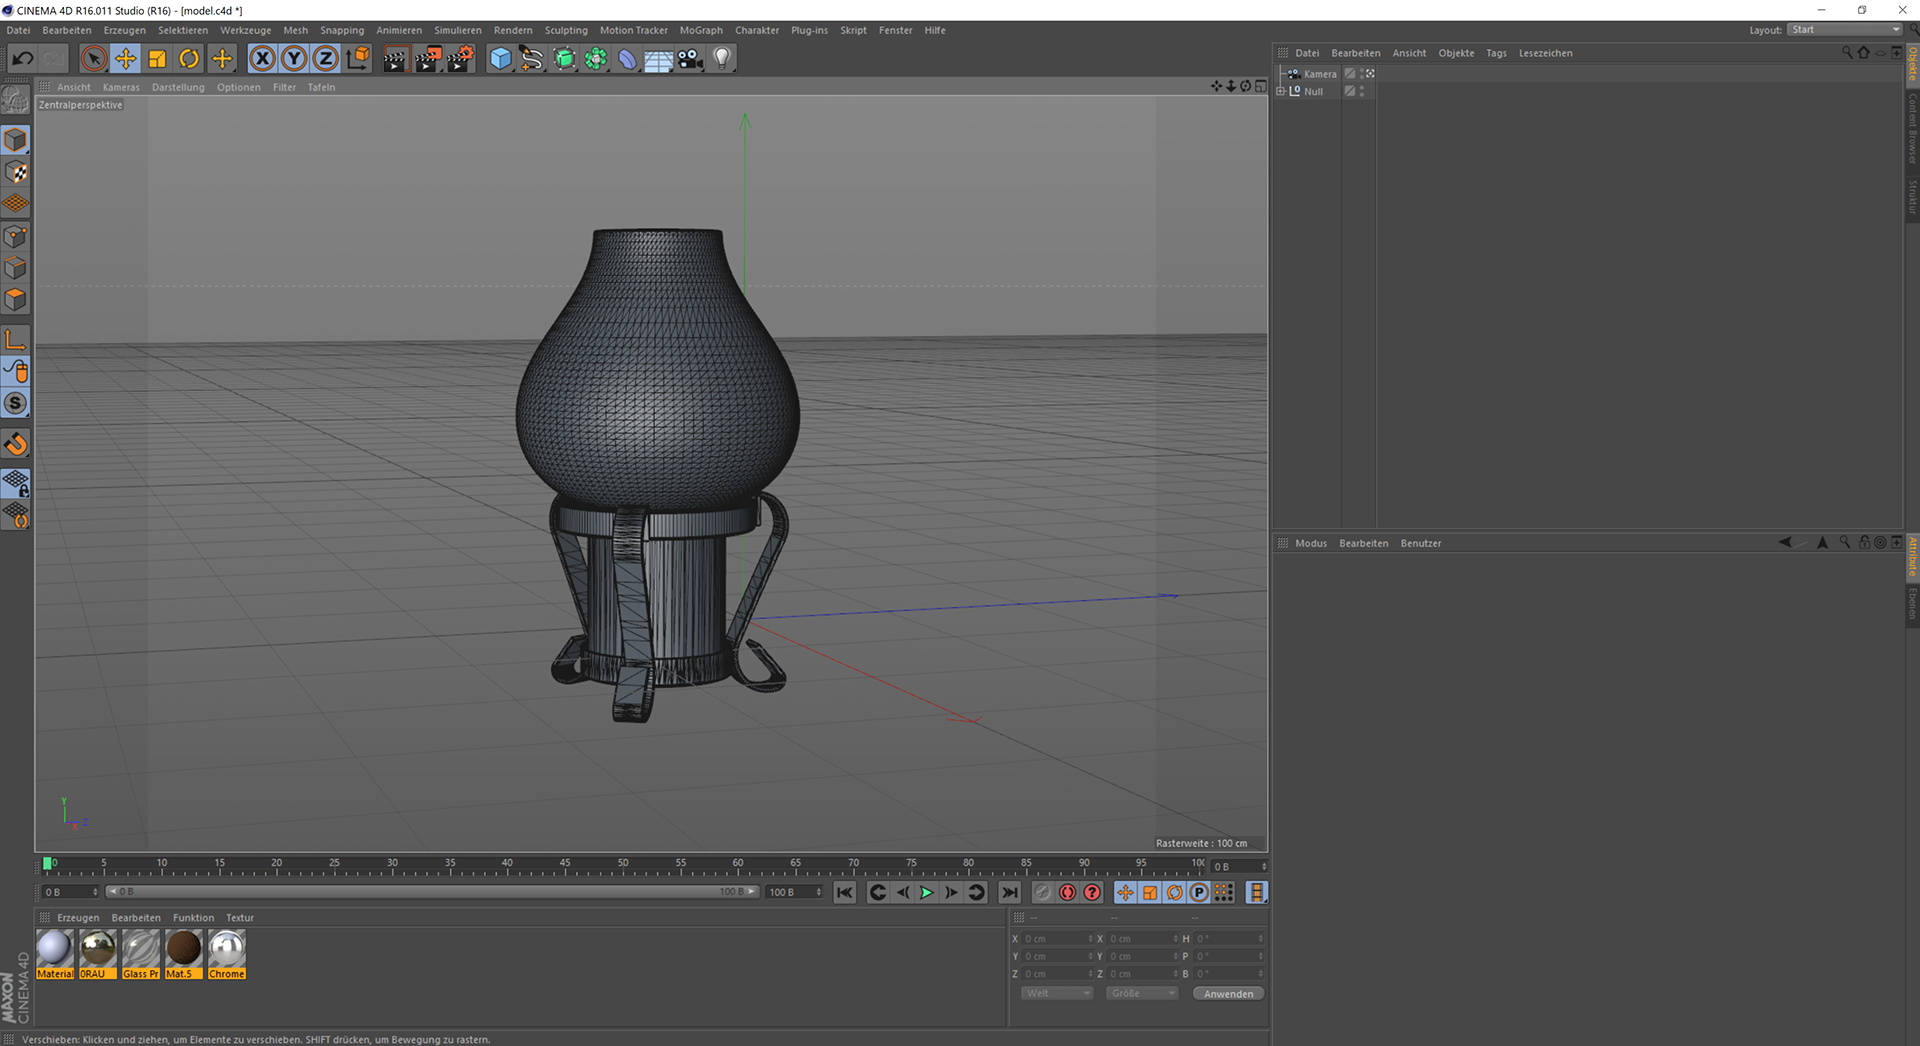This screenshot has width=1920, height=1046.
Task: Toggle the Solo S icon
Action: (x=15, y=404)
